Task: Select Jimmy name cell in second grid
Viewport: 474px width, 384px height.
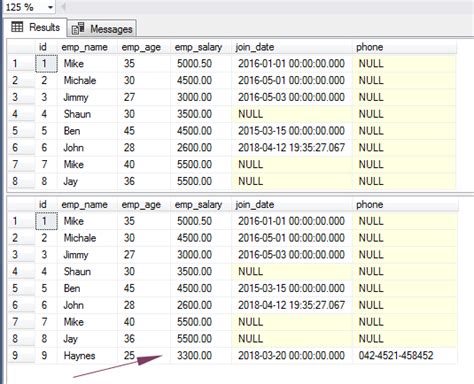Action: coord(87,255)
